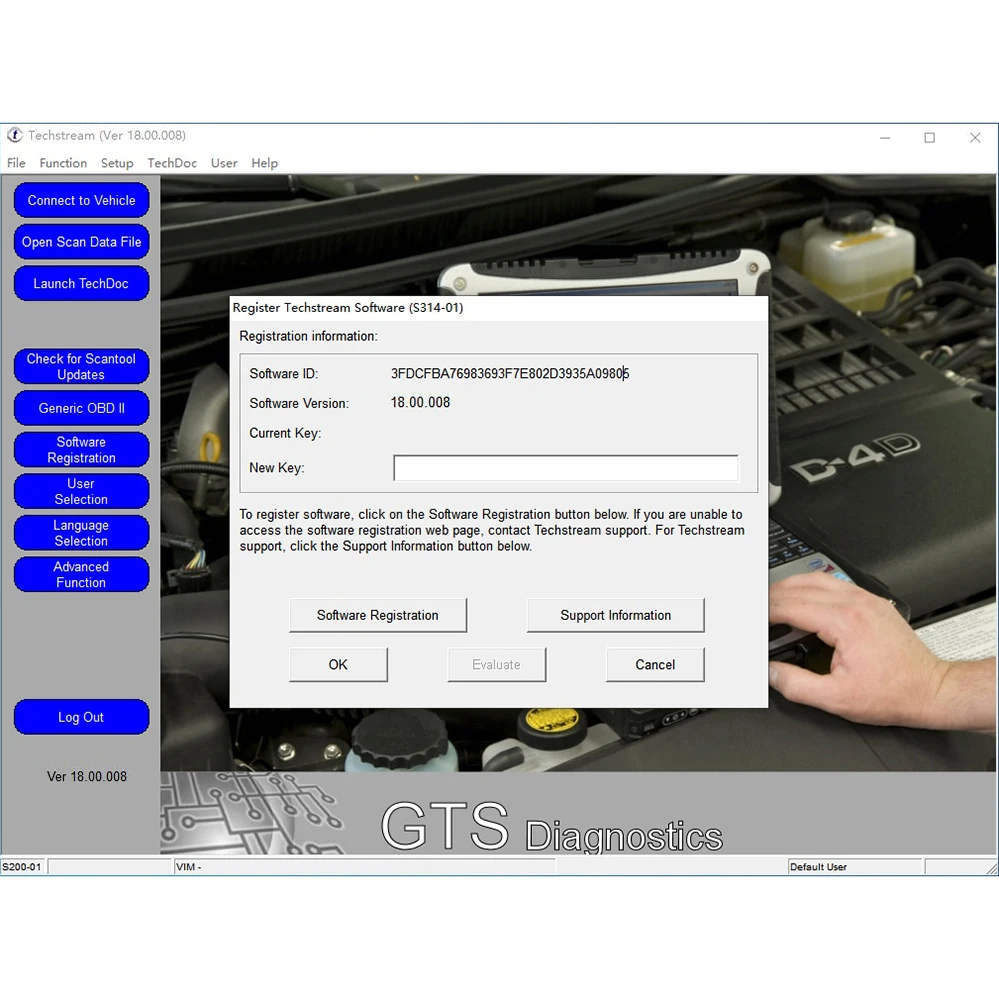The height and width of the screenshot is (999, 999).
Task: Click the window resize grip corner
Action: [991, 868]
